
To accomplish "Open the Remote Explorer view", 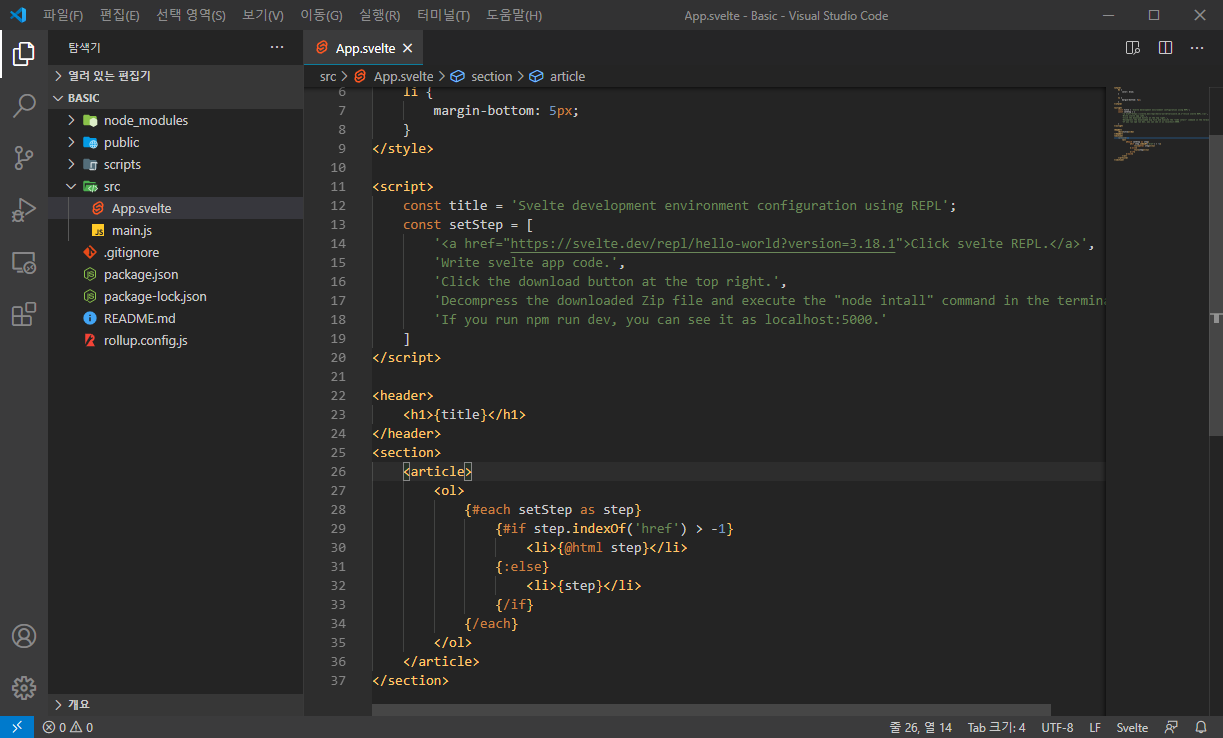I will point(24,262).
